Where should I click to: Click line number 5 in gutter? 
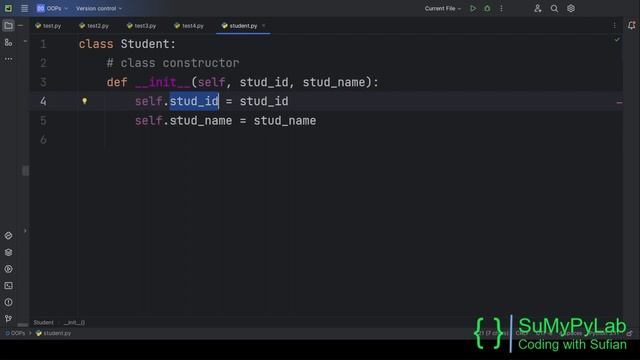click(x=43, y=120)
